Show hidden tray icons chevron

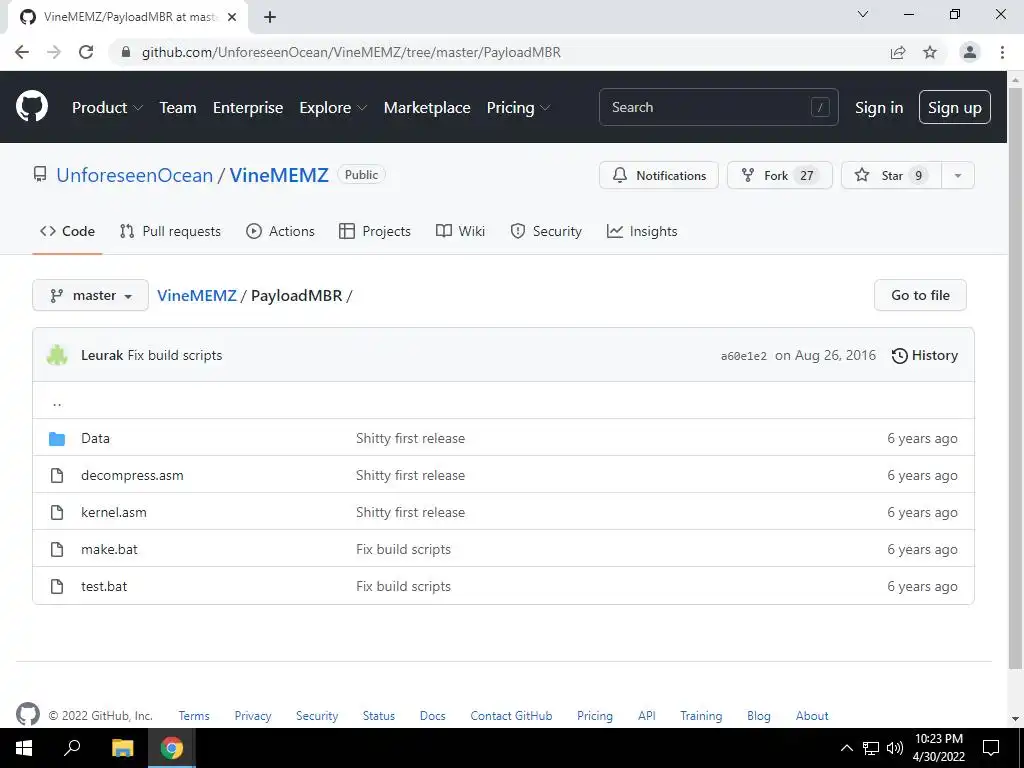(x=846, y=748)
